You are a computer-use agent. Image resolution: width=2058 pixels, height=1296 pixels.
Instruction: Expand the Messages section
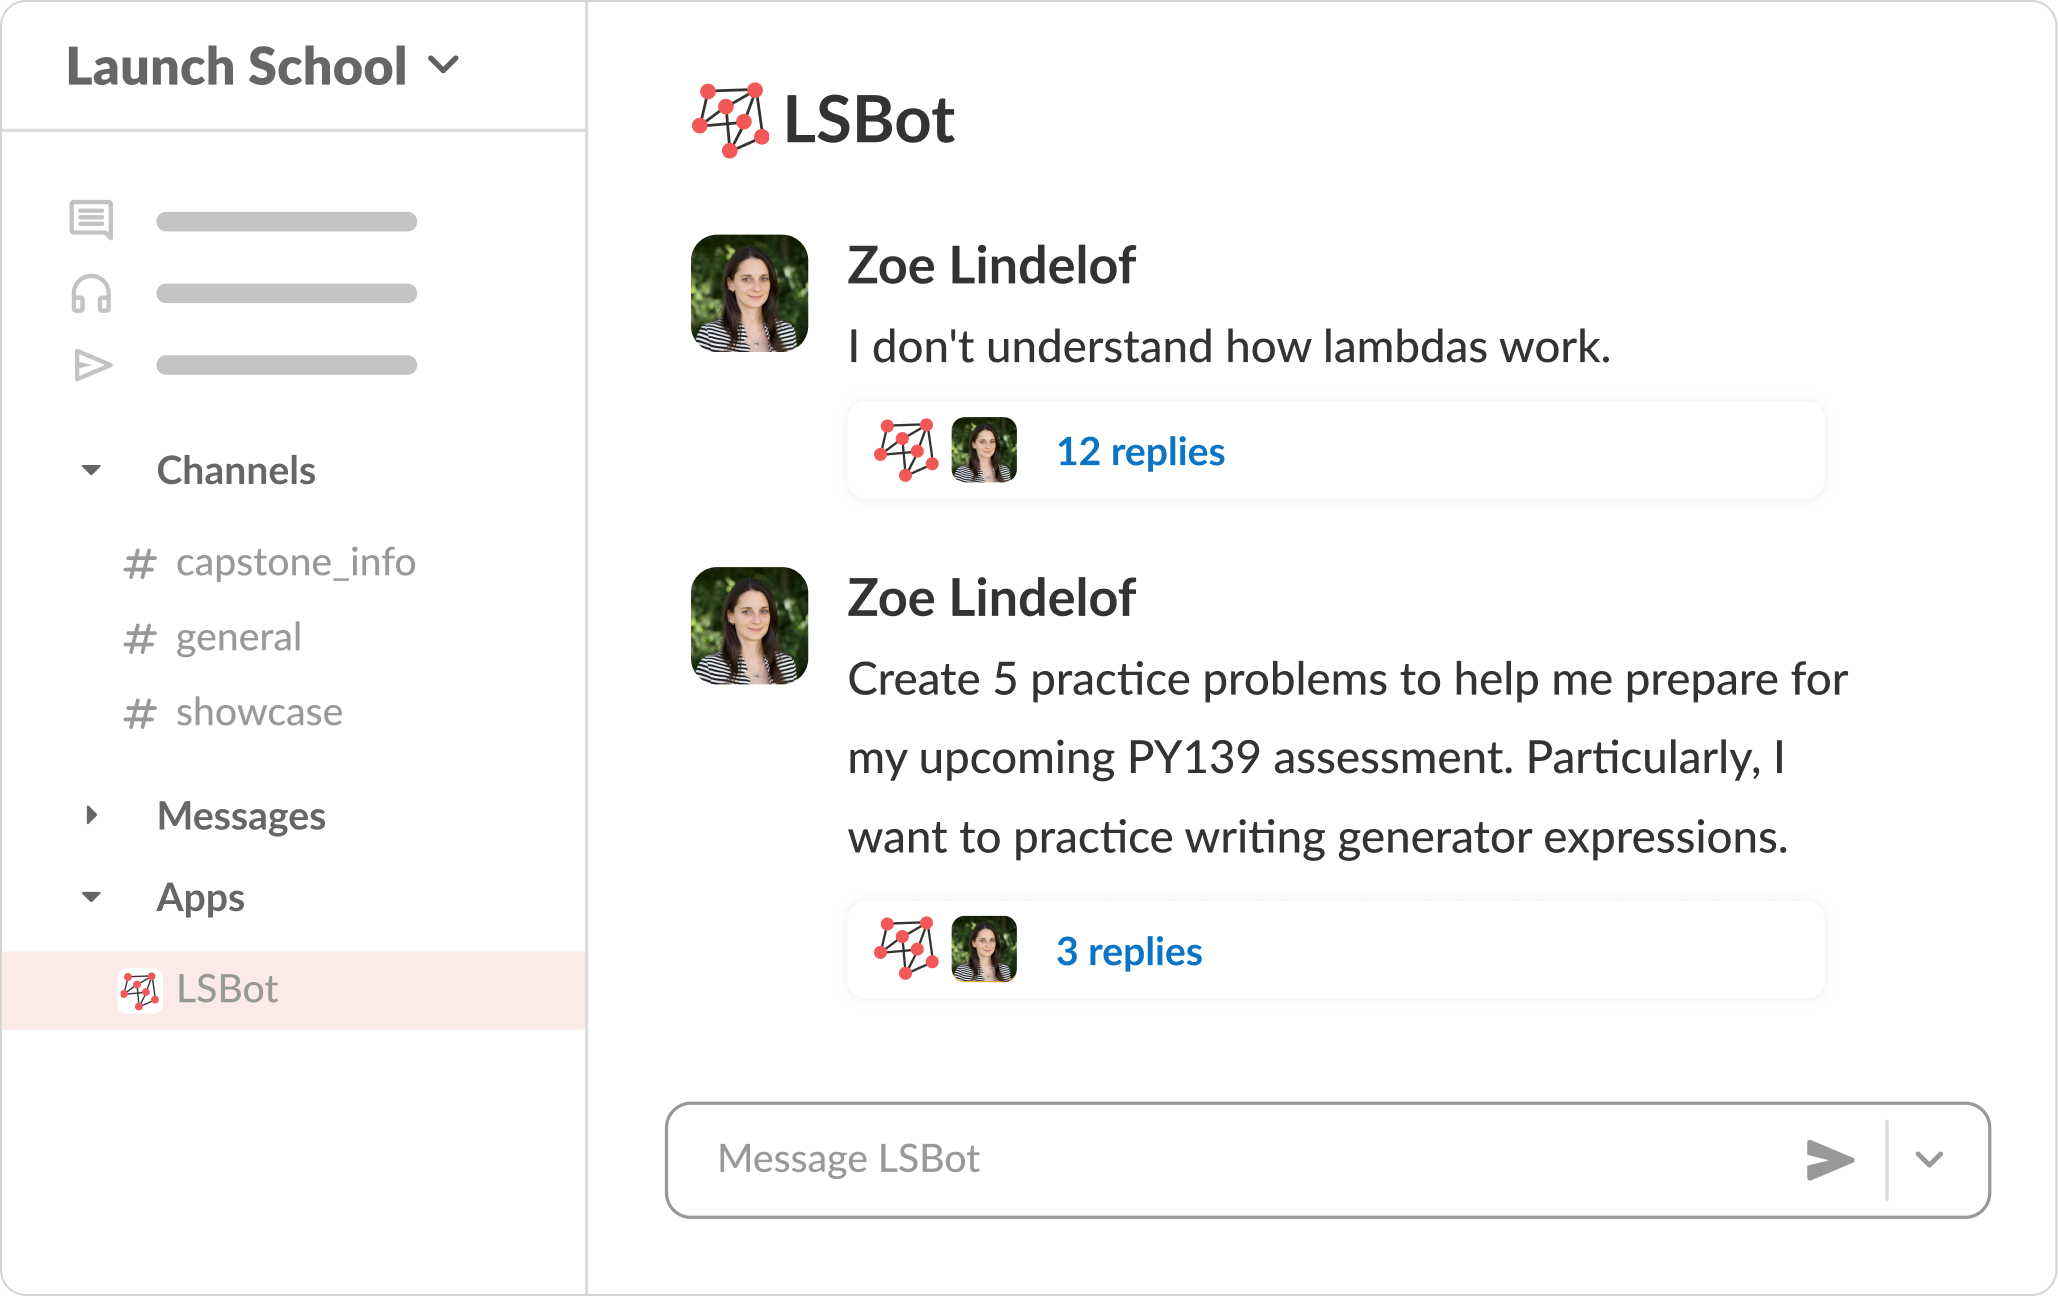point(92,816)
